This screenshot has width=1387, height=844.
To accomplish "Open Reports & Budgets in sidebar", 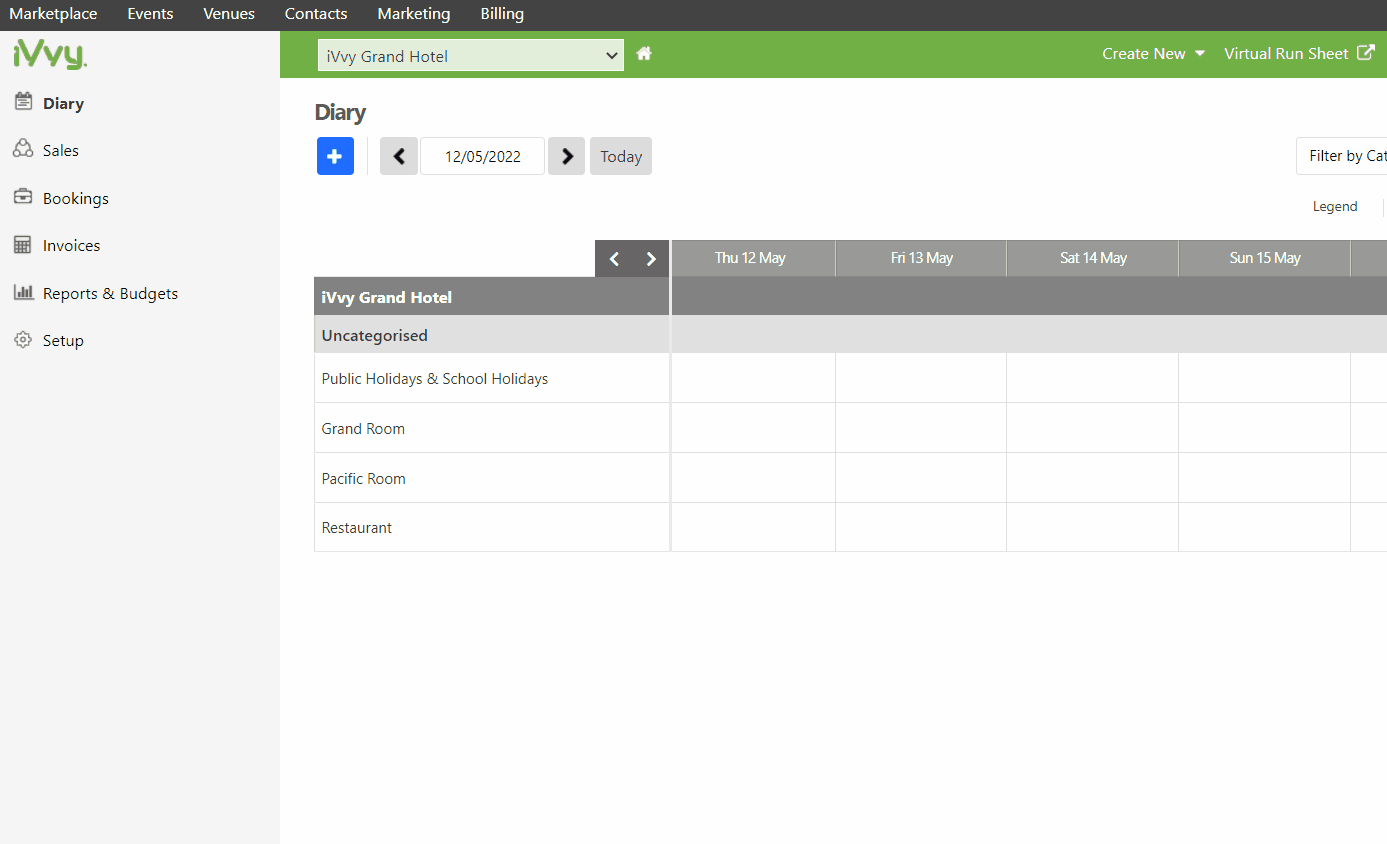I will click(111, 293).
